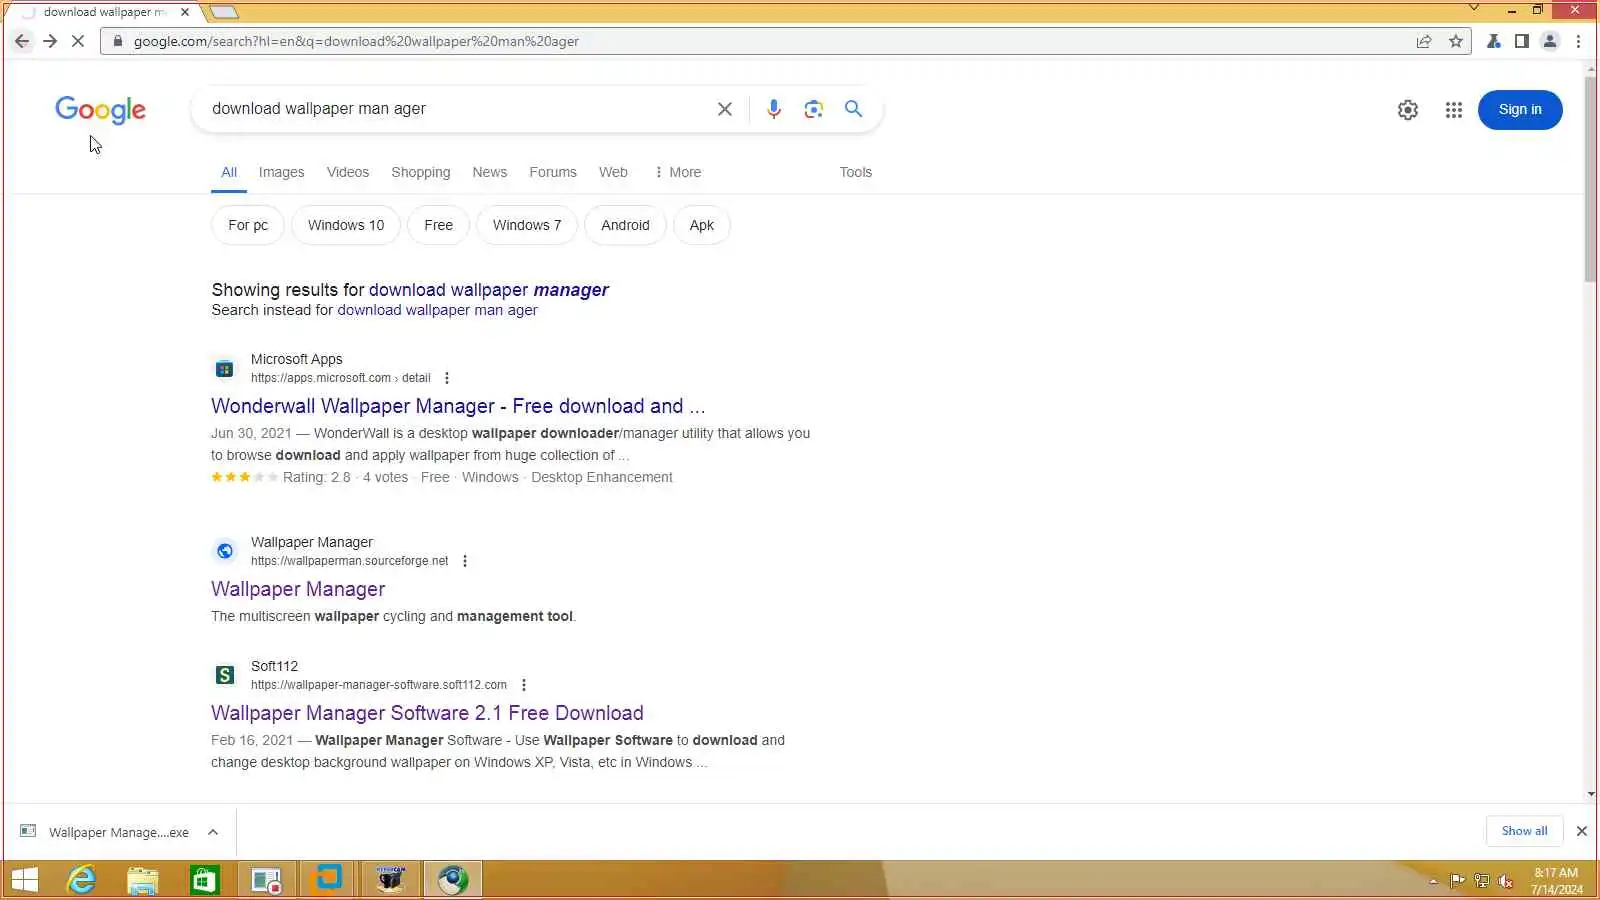
Task: Apply the 'Windows 7' filter chip
Action: [x=527, y=225]
